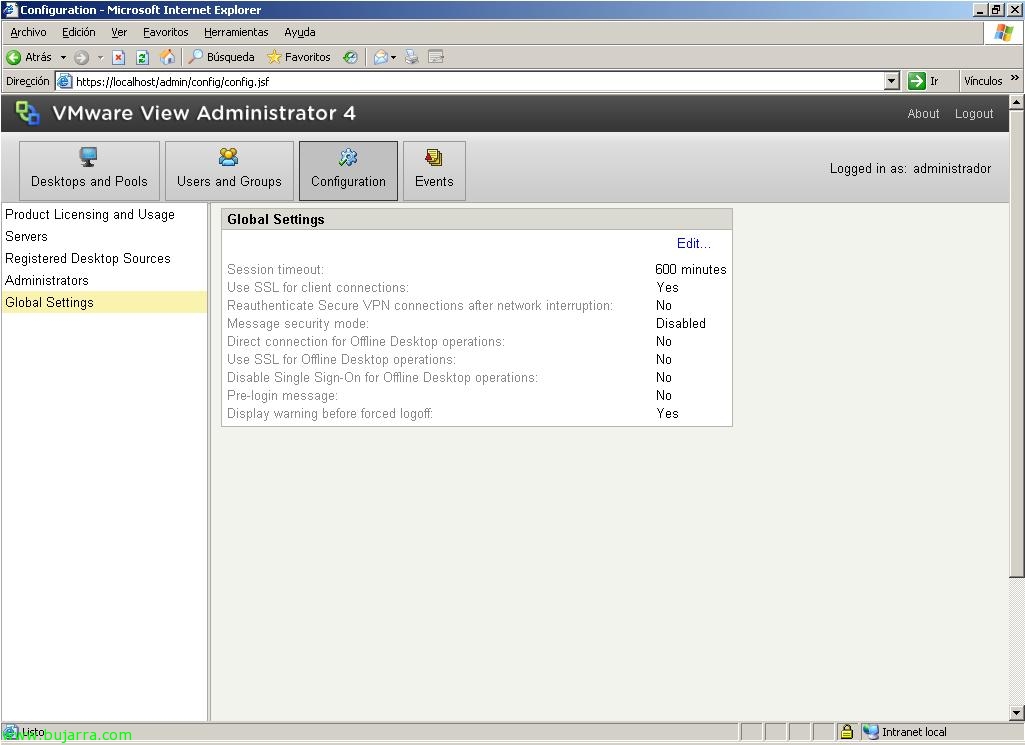Open back button history dropdown arrow
Screen dimensions: 1025x745
pyautogui.click(x=63, y=58)
